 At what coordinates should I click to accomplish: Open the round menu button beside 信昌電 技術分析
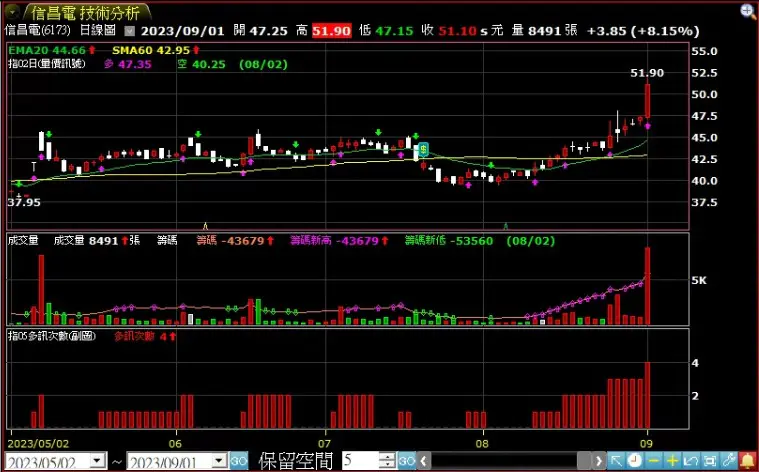click(12, 11)
